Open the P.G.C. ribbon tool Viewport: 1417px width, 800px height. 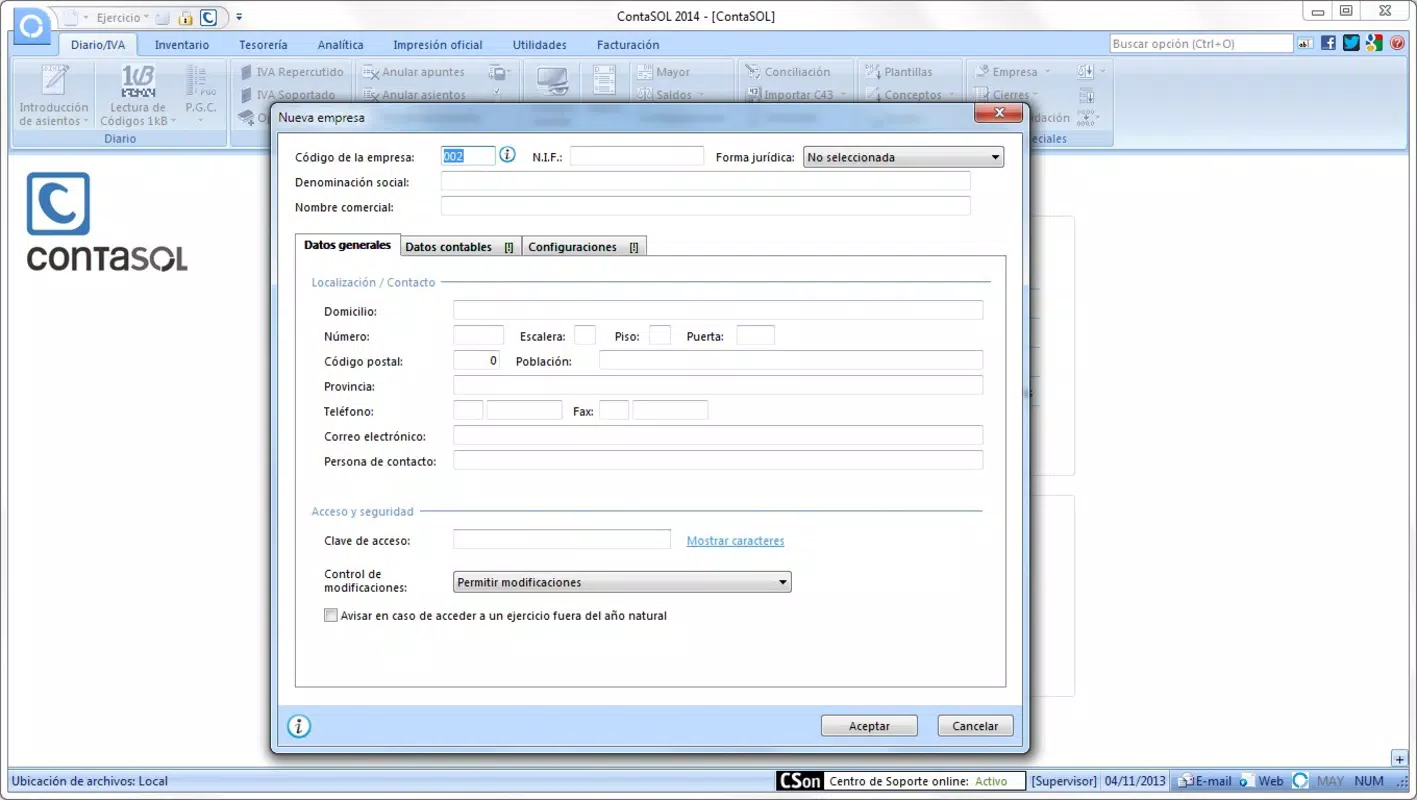200,95
